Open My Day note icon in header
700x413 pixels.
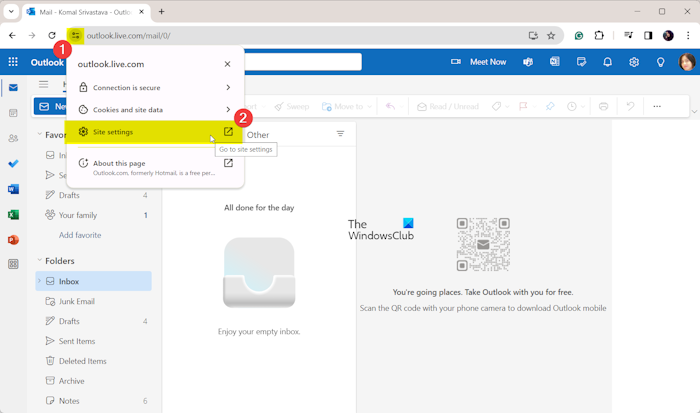(581, 62)
